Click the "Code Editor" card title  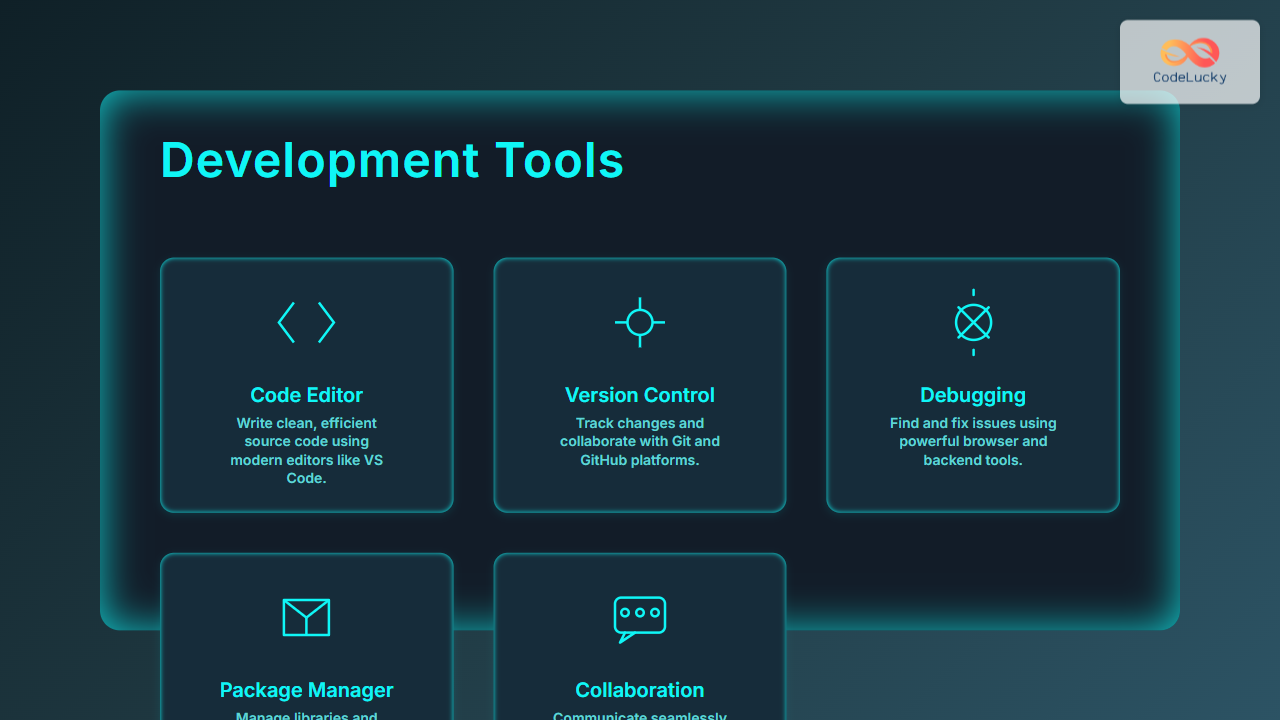point(306,395)
